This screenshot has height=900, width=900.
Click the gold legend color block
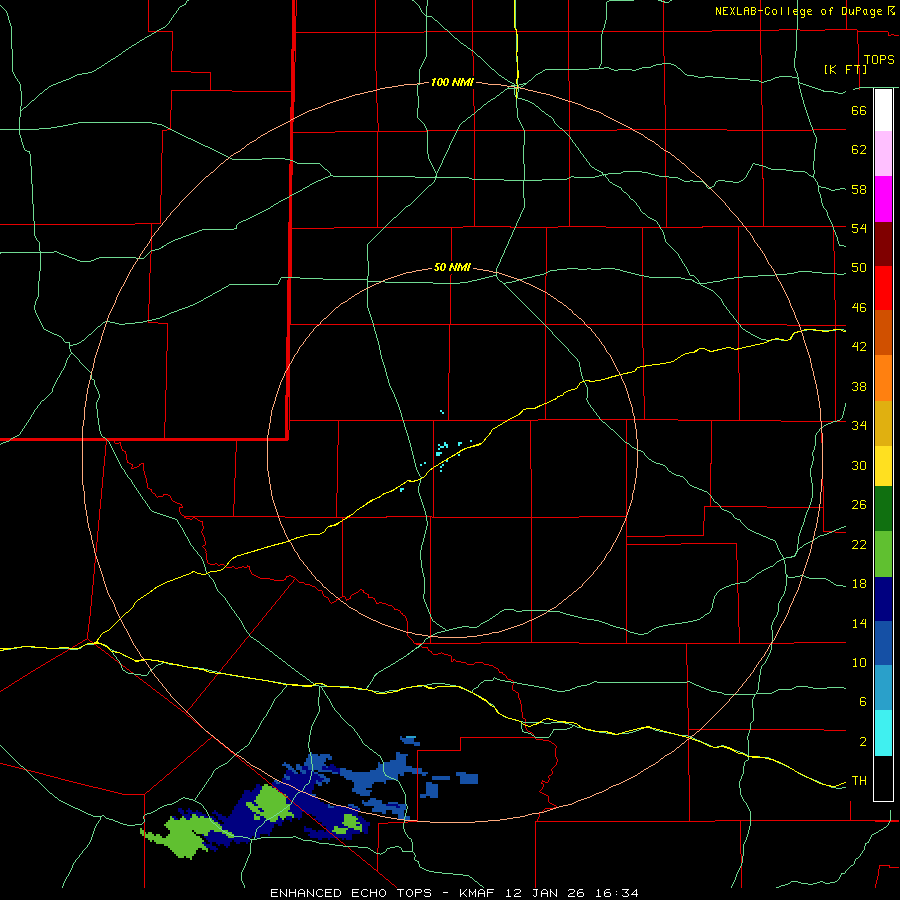[x=883, y=423]
